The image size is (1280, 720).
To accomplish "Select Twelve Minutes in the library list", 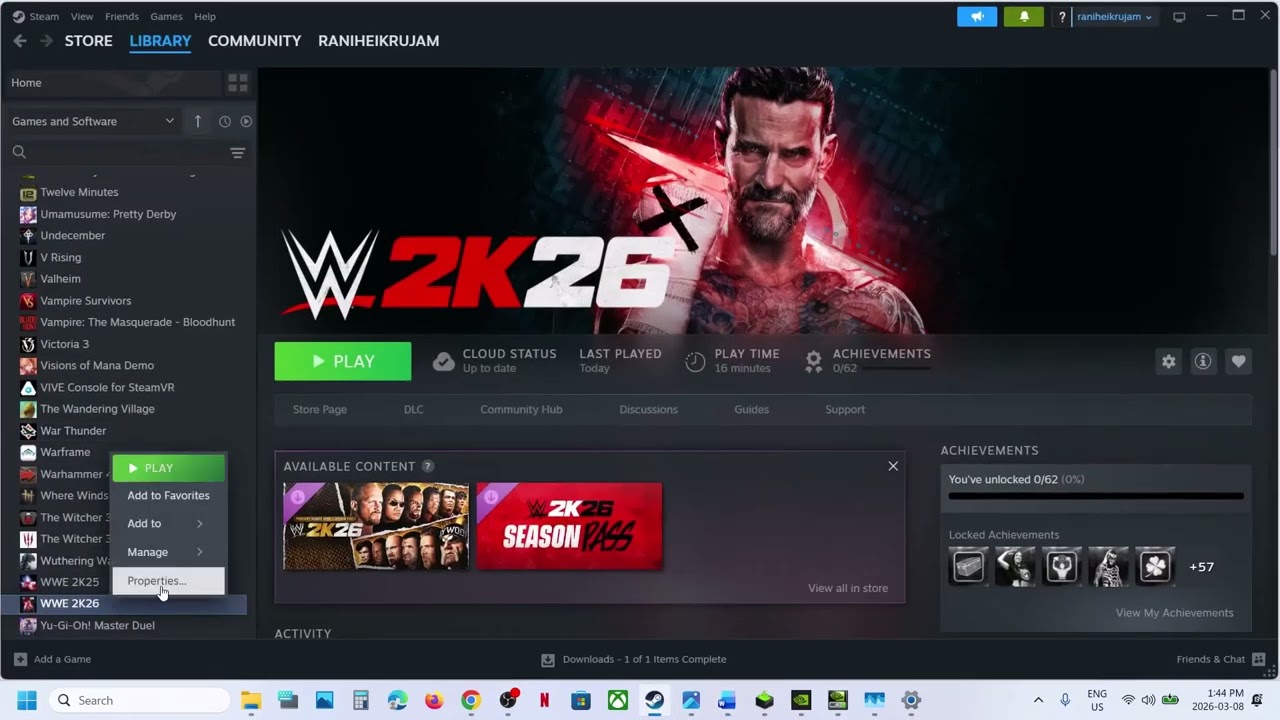I will (x=79, y=192).
